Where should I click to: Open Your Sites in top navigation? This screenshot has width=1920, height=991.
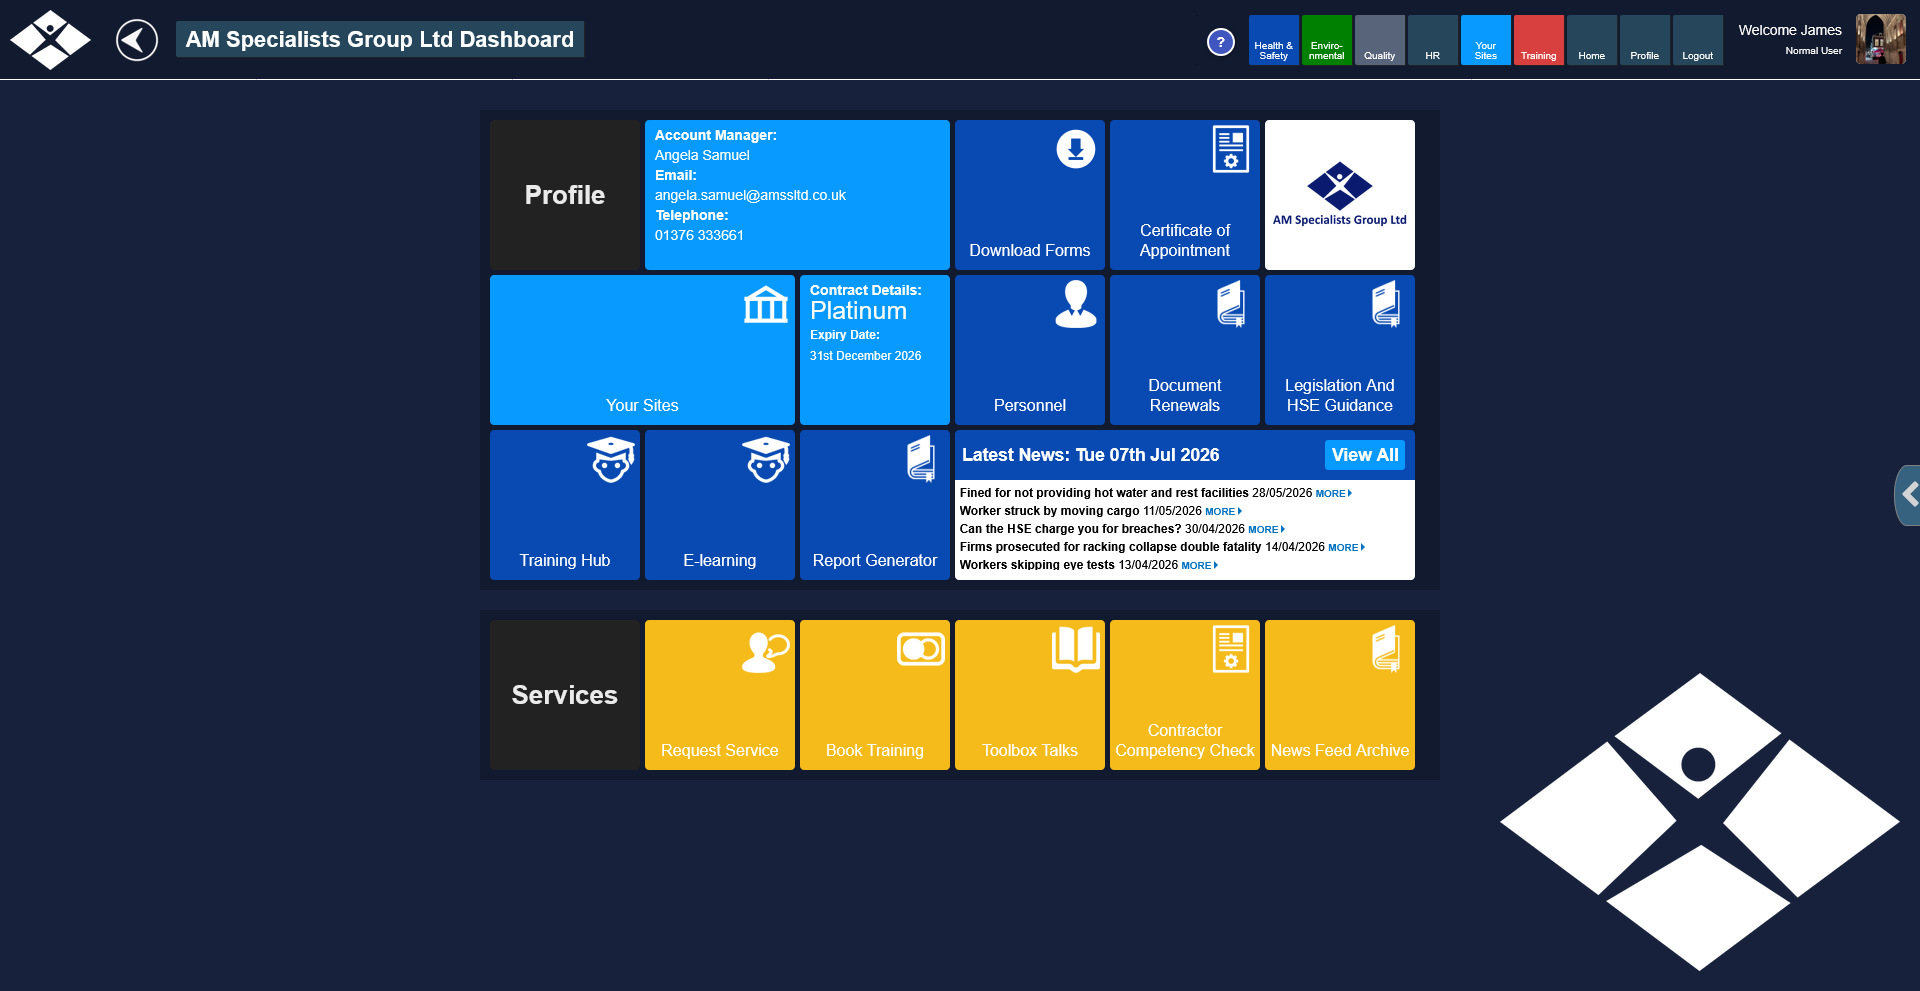[x=1486, y=40]
